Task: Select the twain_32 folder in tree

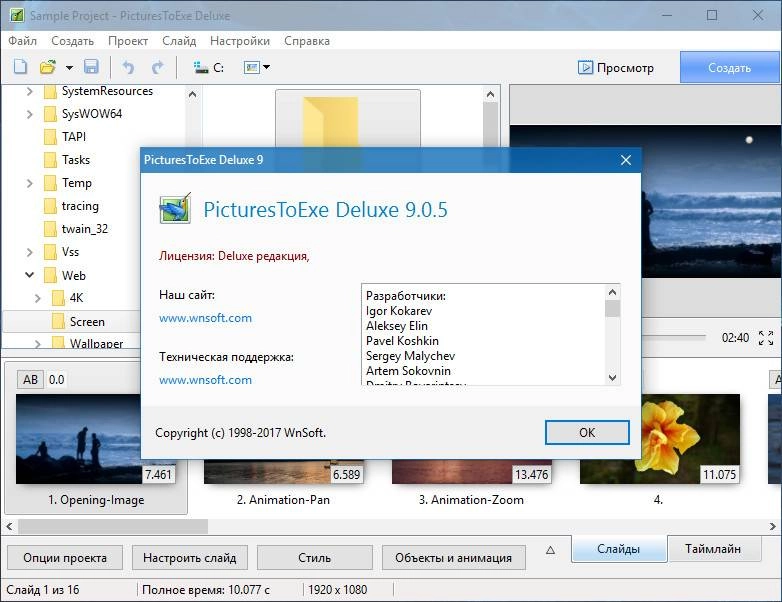Action: tap(85, 229)
